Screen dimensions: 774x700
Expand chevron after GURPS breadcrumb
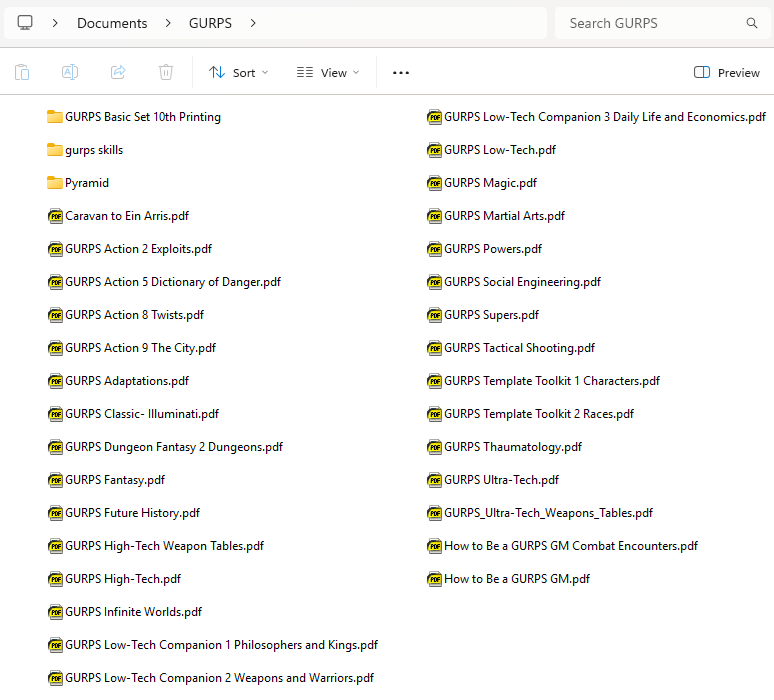pos(253,23)
